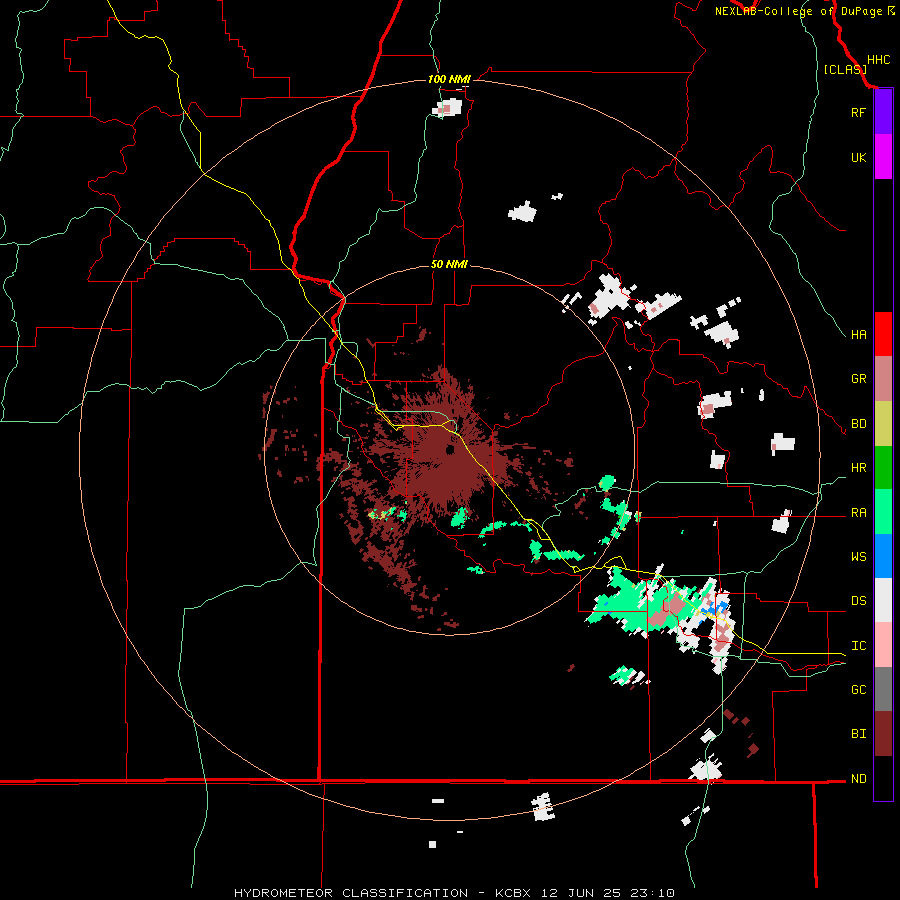This screenshot has height=900, width=900.
Task: Click the HR legend label
Action: coord(858,468)
